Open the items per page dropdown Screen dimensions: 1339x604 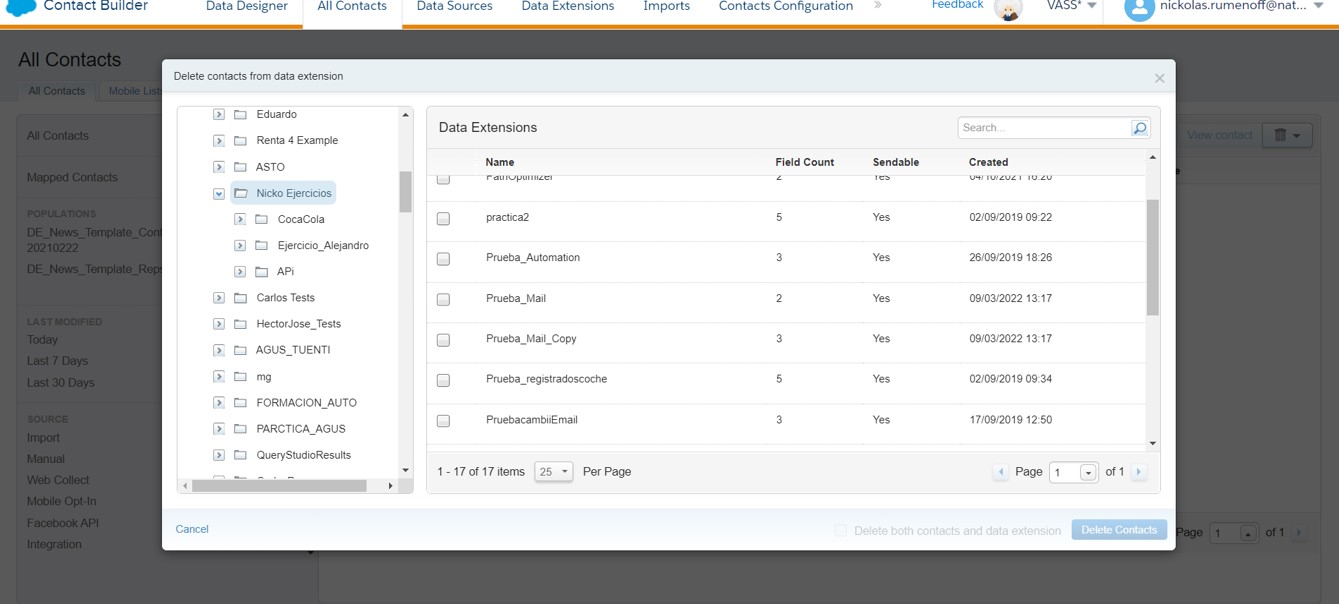point(553,472)
